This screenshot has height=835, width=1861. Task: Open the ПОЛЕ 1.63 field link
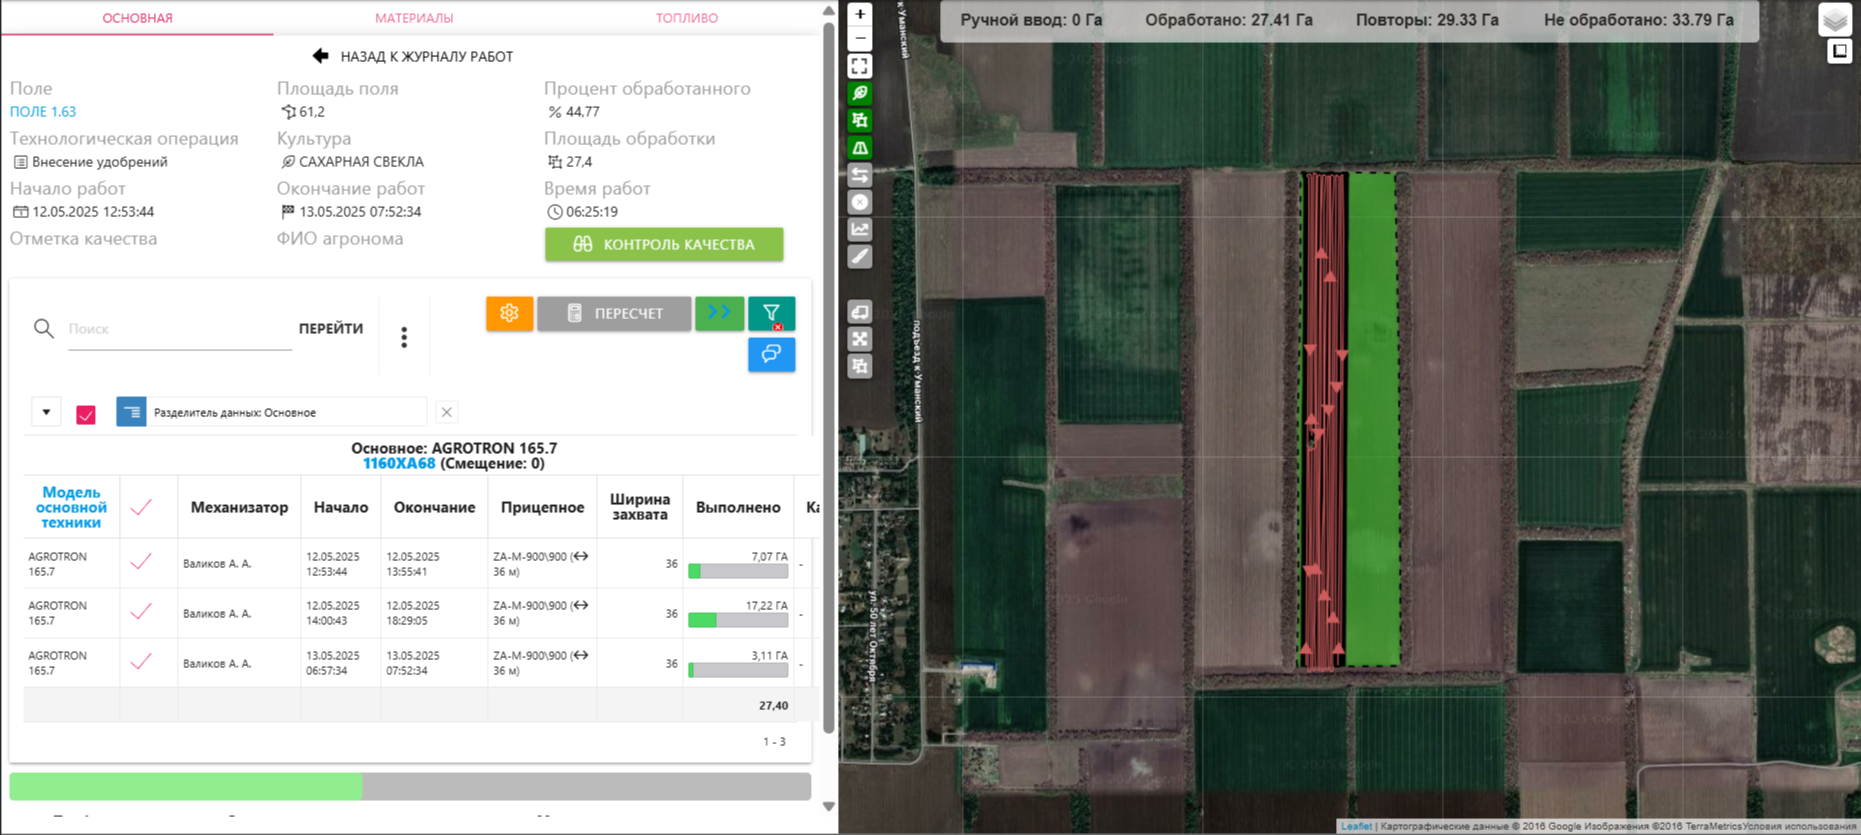click(43, 112)
